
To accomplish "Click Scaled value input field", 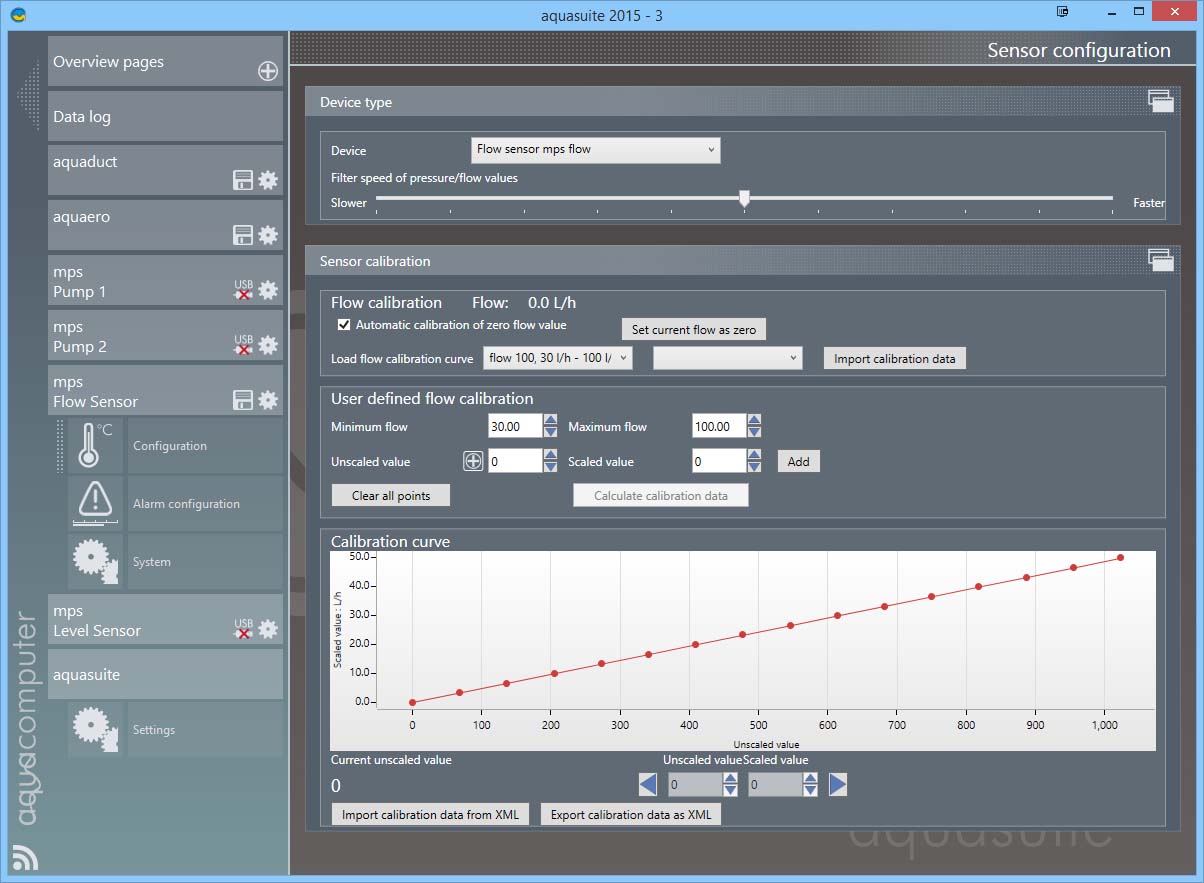I will point(719,460).
